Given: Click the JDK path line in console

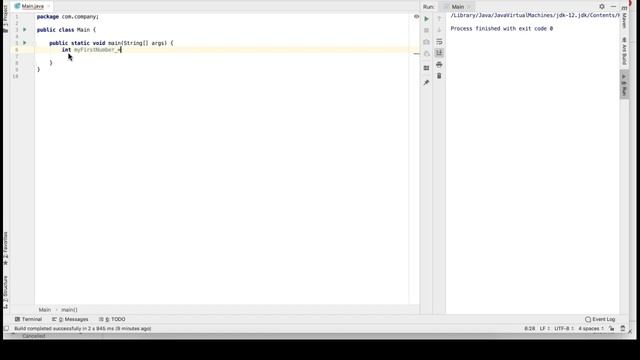Looking at the screenshot, I should tap(535, 16).
